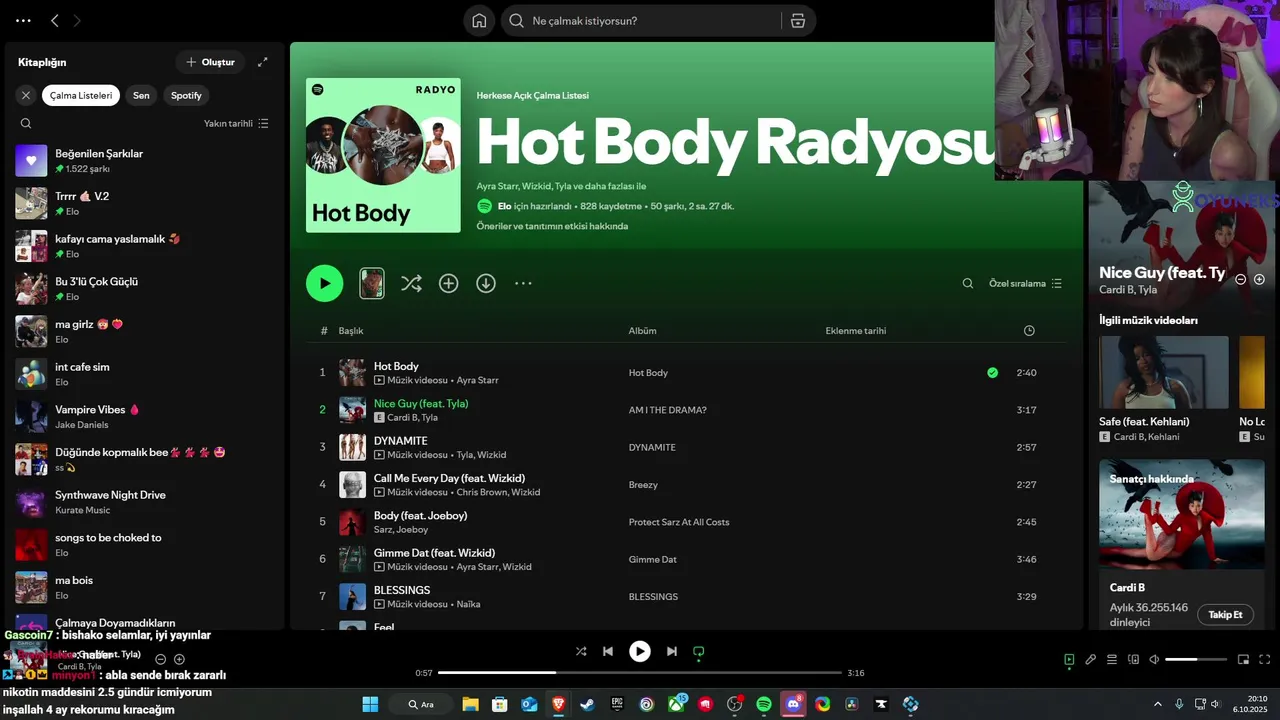Open Oluştur create menu
This screenshot has width=1280, height=720.
click(x=210, y=62)
